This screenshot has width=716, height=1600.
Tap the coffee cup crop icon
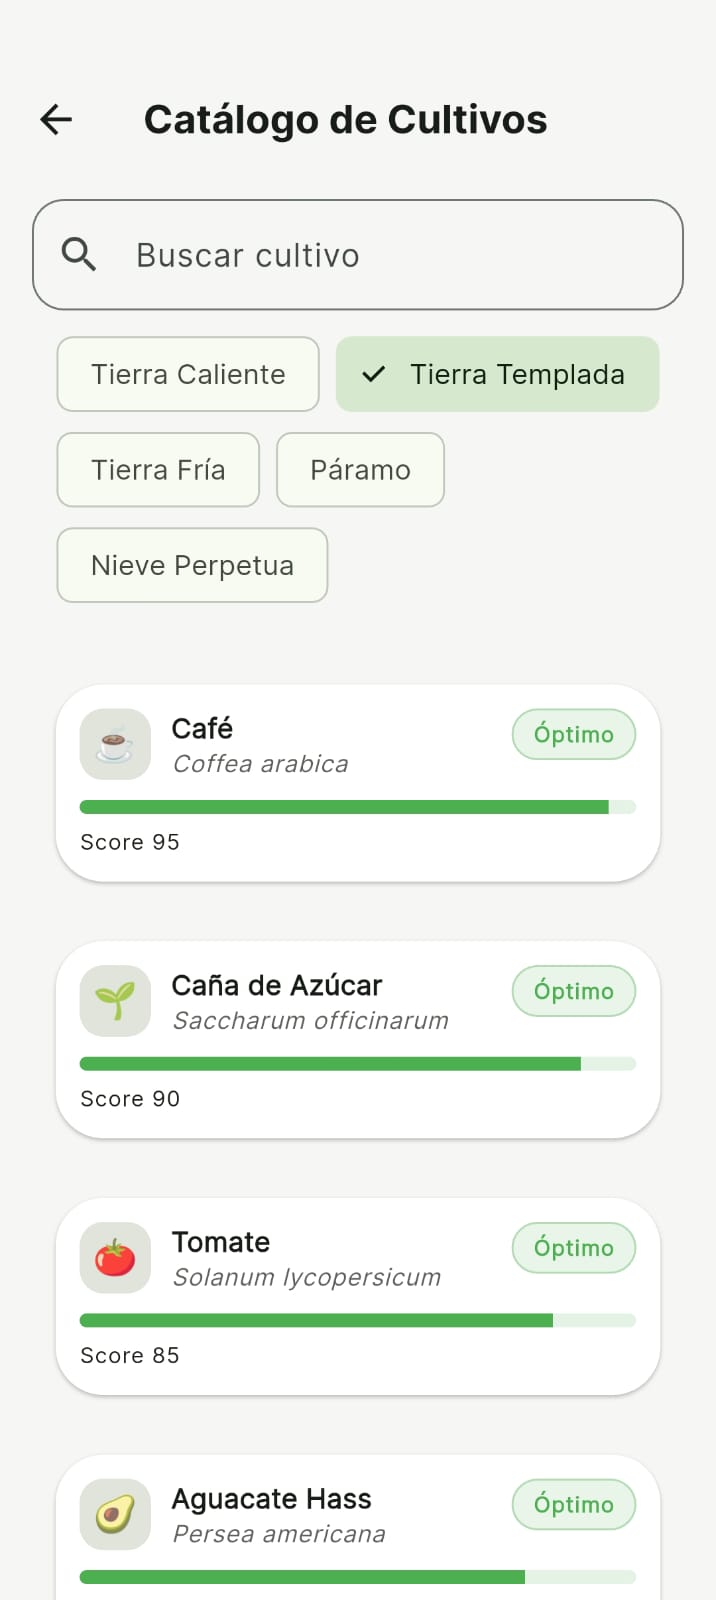point(115,745)
